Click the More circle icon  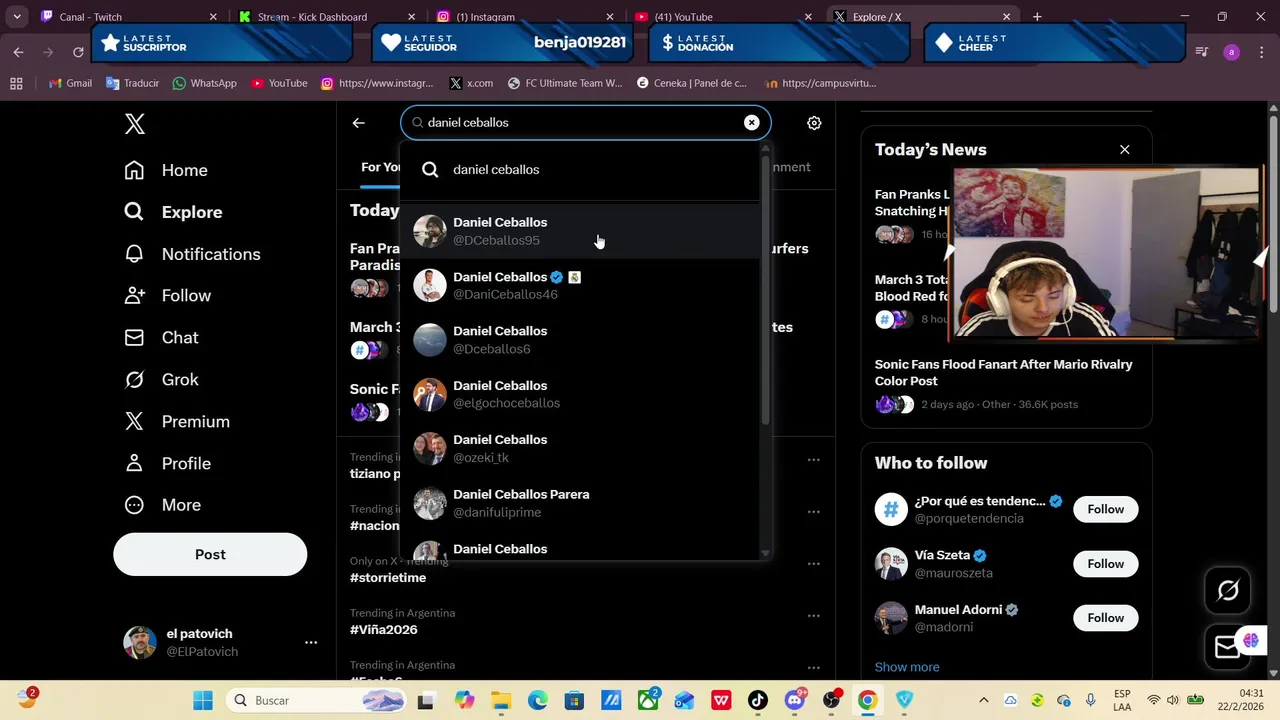tap(134, 505)
